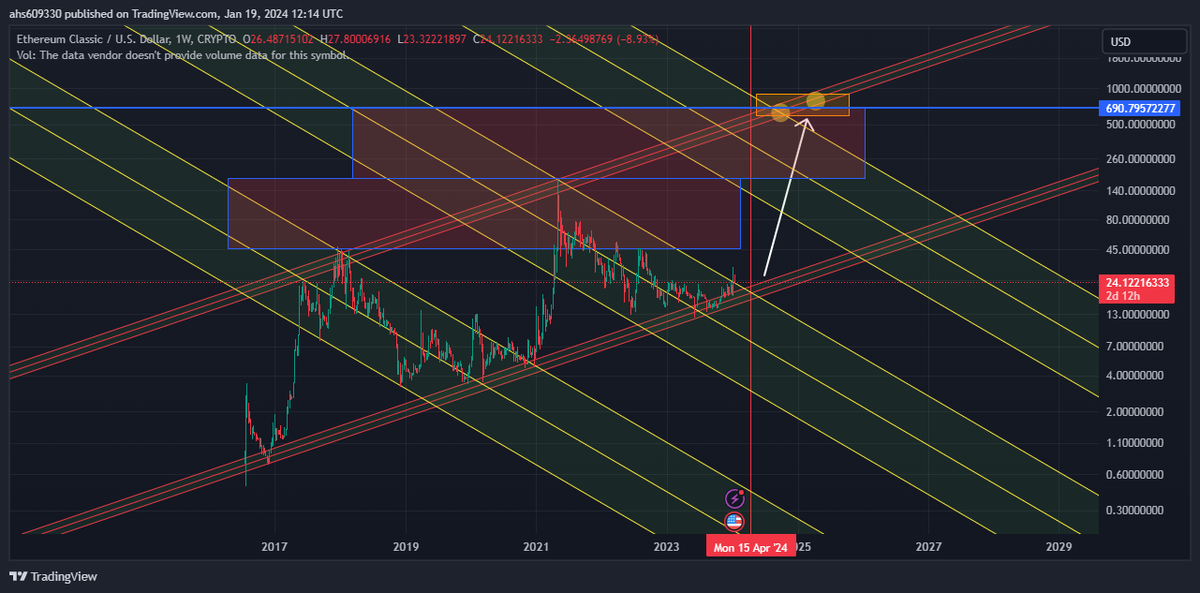
Task: Click the 2021 label on the time axis
Action: point(536,547)
